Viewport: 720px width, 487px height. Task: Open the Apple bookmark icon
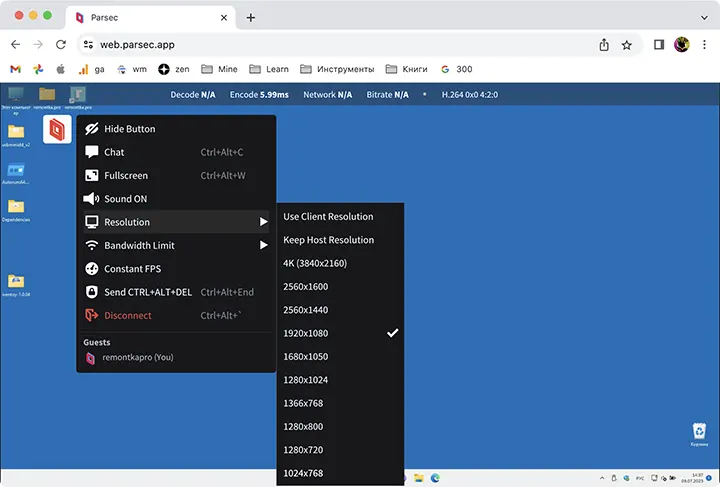click(61, 69)
